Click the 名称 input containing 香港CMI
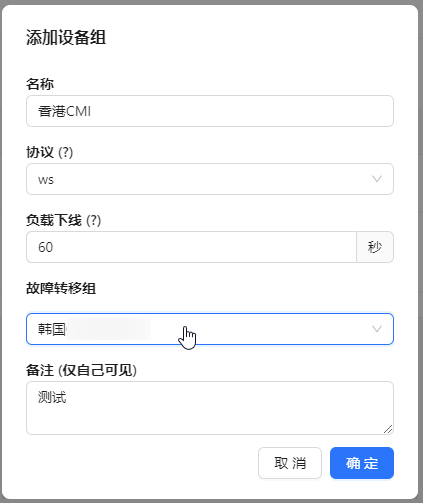This screenshot has width=423, height=503. coord(210,111)
